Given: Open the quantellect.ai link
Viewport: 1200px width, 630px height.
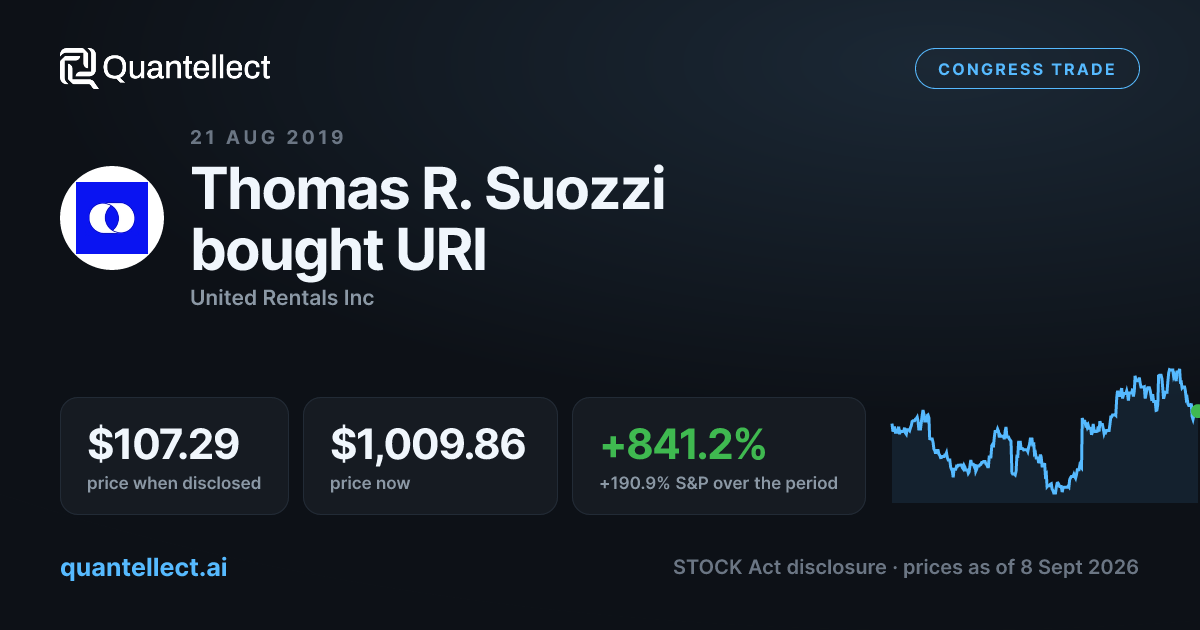Looking at the screenshot, I should pos(144,567).
